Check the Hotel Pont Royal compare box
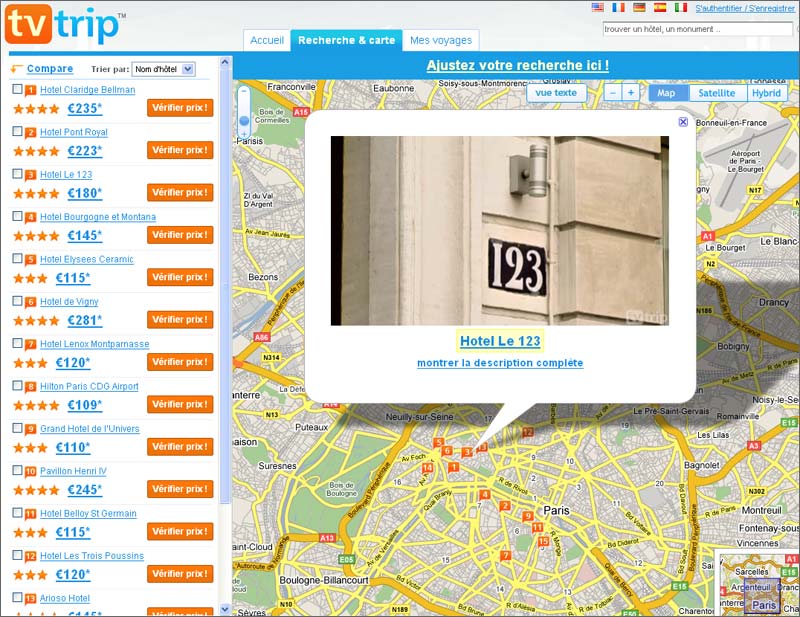Image resolution: width=800 pixels, height=617 pixels. (17, 131)
